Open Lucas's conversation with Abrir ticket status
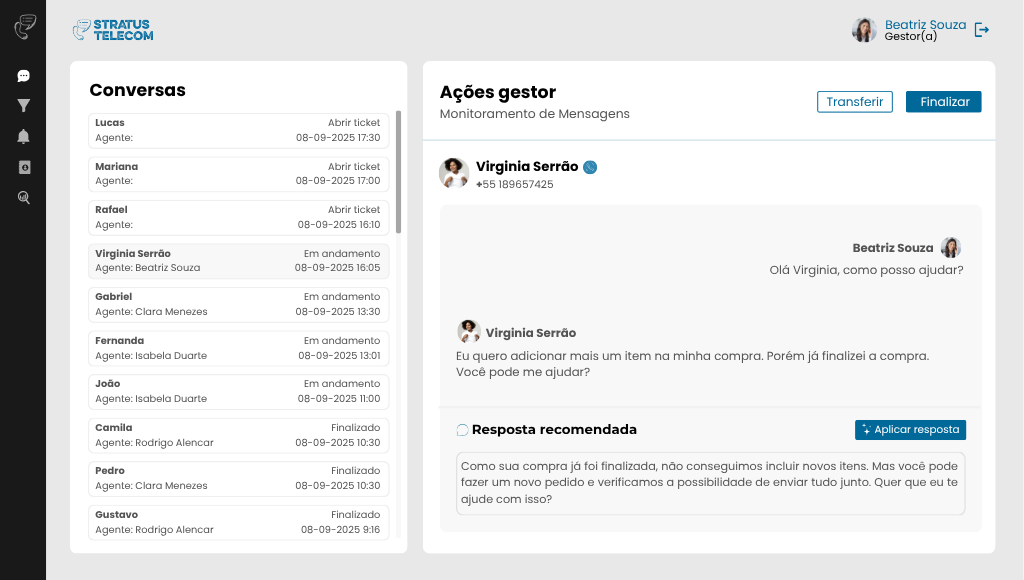 click(x=237, y=130)
